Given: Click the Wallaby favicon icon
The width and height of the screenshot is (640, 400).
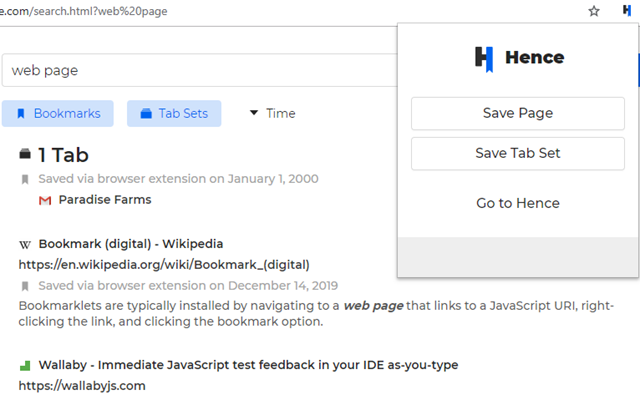Looking at the screenshot, I should tap(25, 365).
